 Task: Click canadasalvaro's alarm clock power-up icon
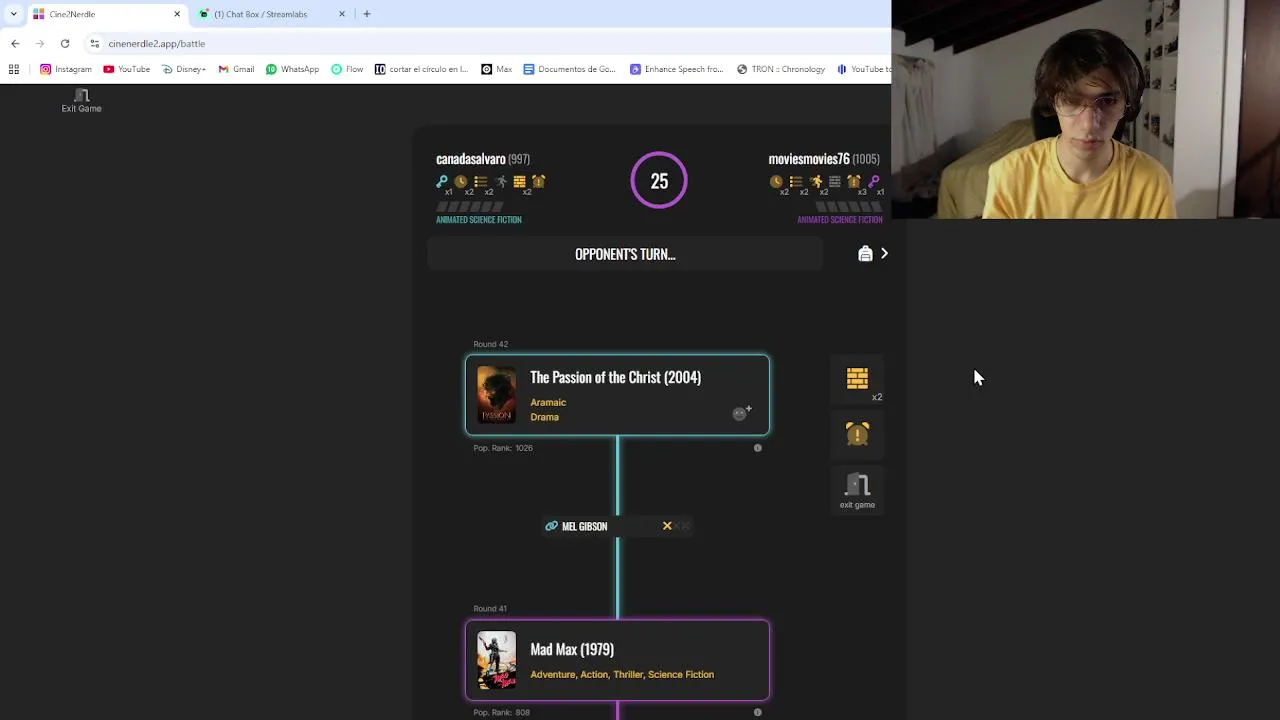[x=538, y=181]
